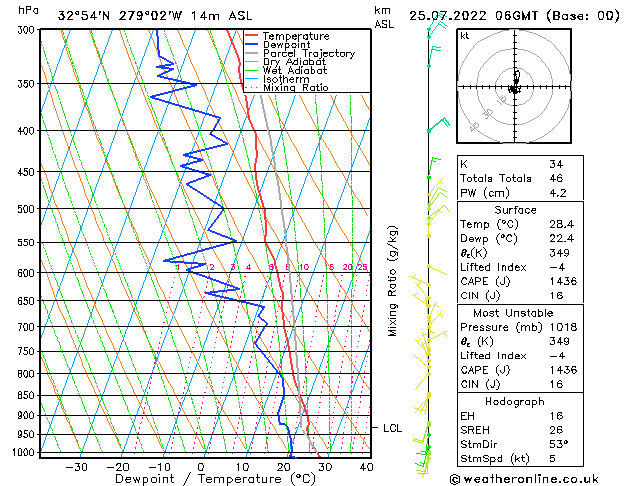629x486 pixels.
Task: Click the 'StmSpd (kt)' label
Action: tap(495, 459)
